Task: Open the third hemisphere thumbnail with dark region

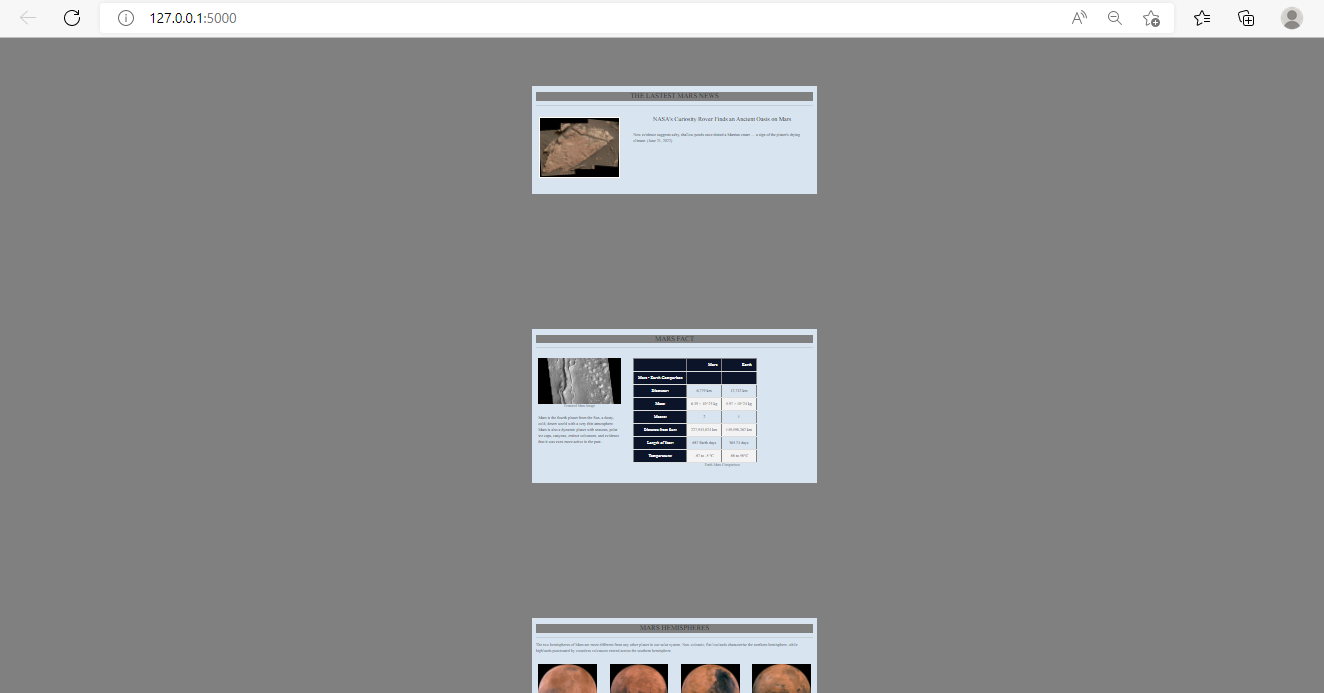Action: point(710,679)
